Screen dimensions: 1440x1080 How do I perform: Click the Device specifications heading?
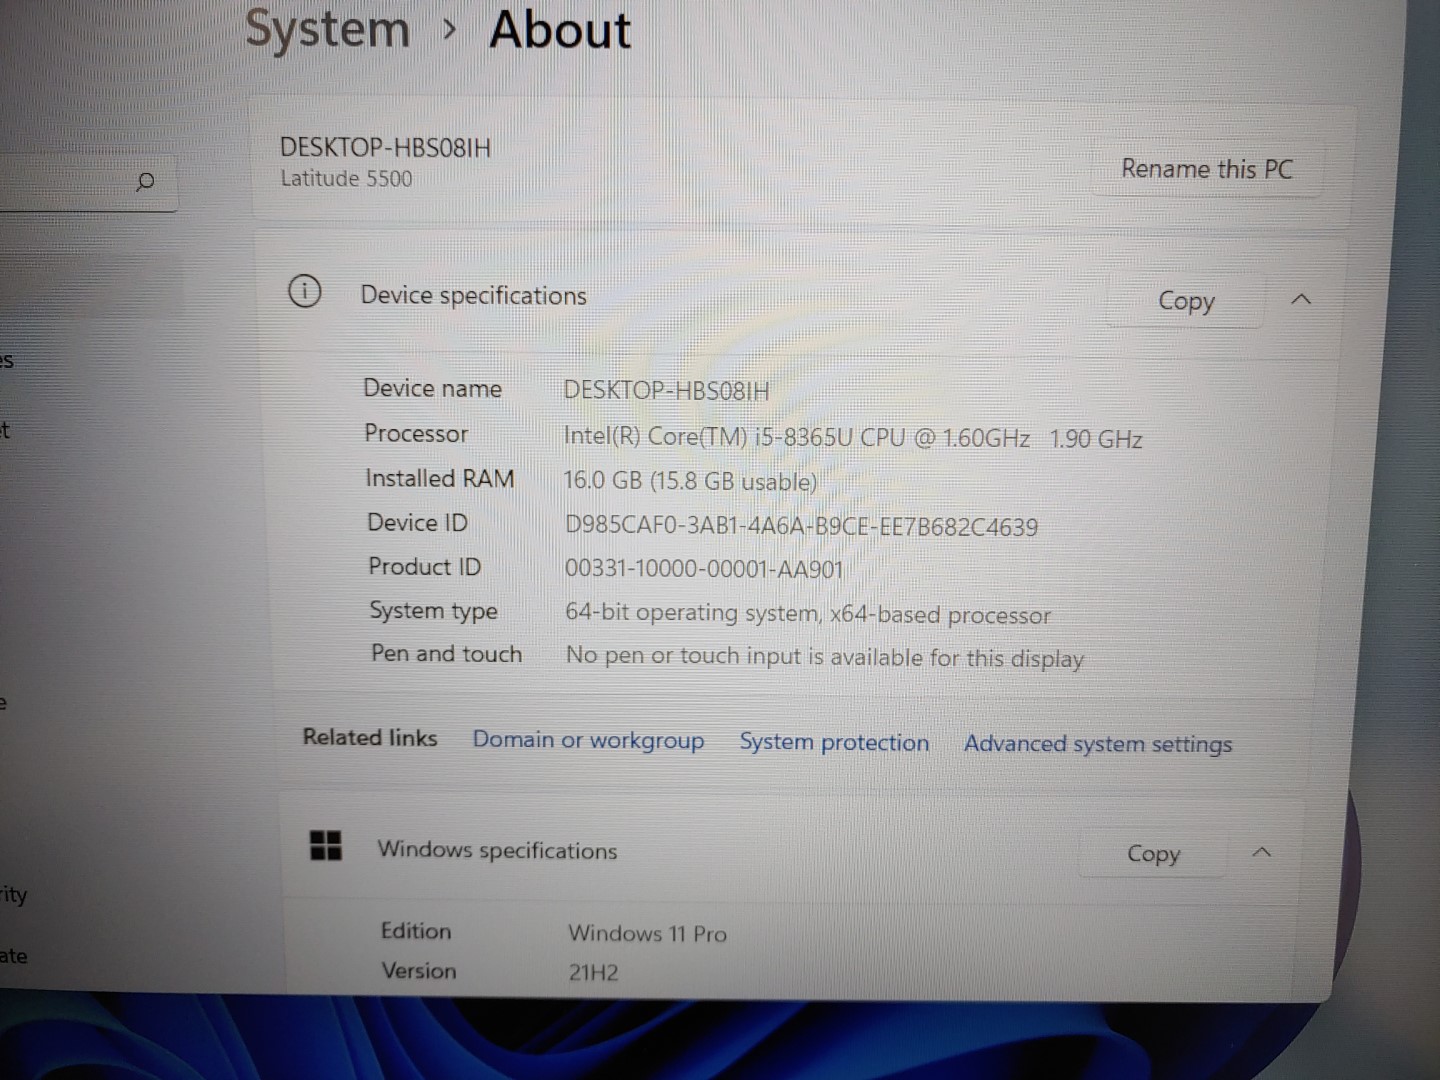click(474, 295)
